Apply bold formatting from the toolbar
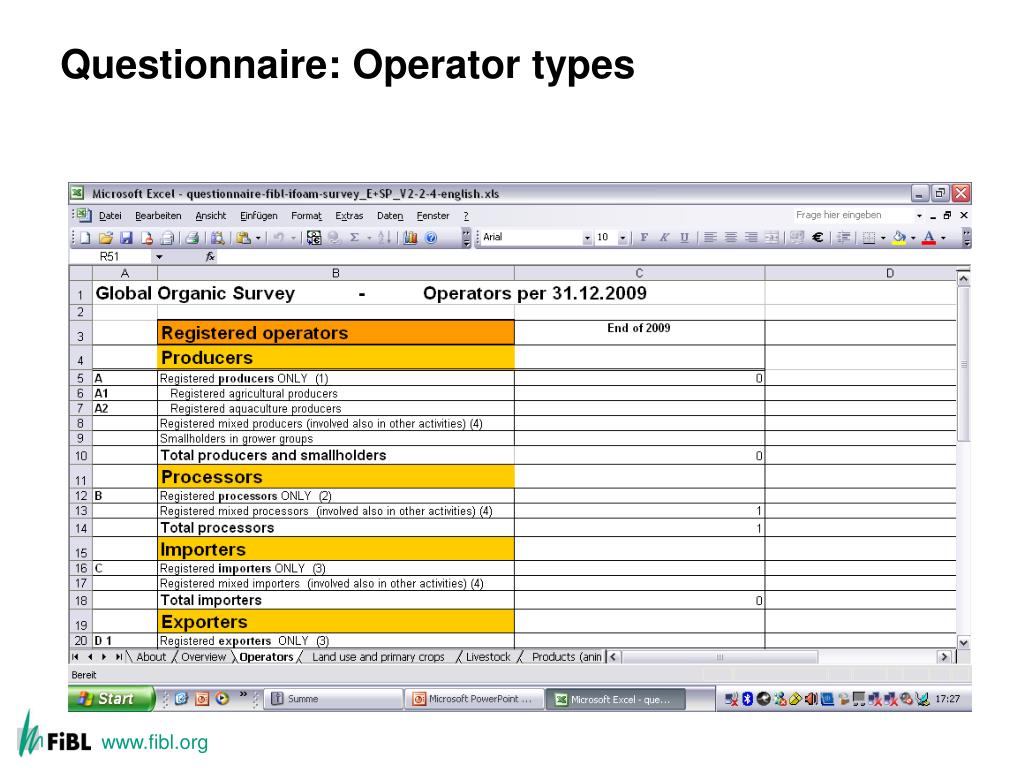Screen dimensions: 1024x768 coord(645,238)
